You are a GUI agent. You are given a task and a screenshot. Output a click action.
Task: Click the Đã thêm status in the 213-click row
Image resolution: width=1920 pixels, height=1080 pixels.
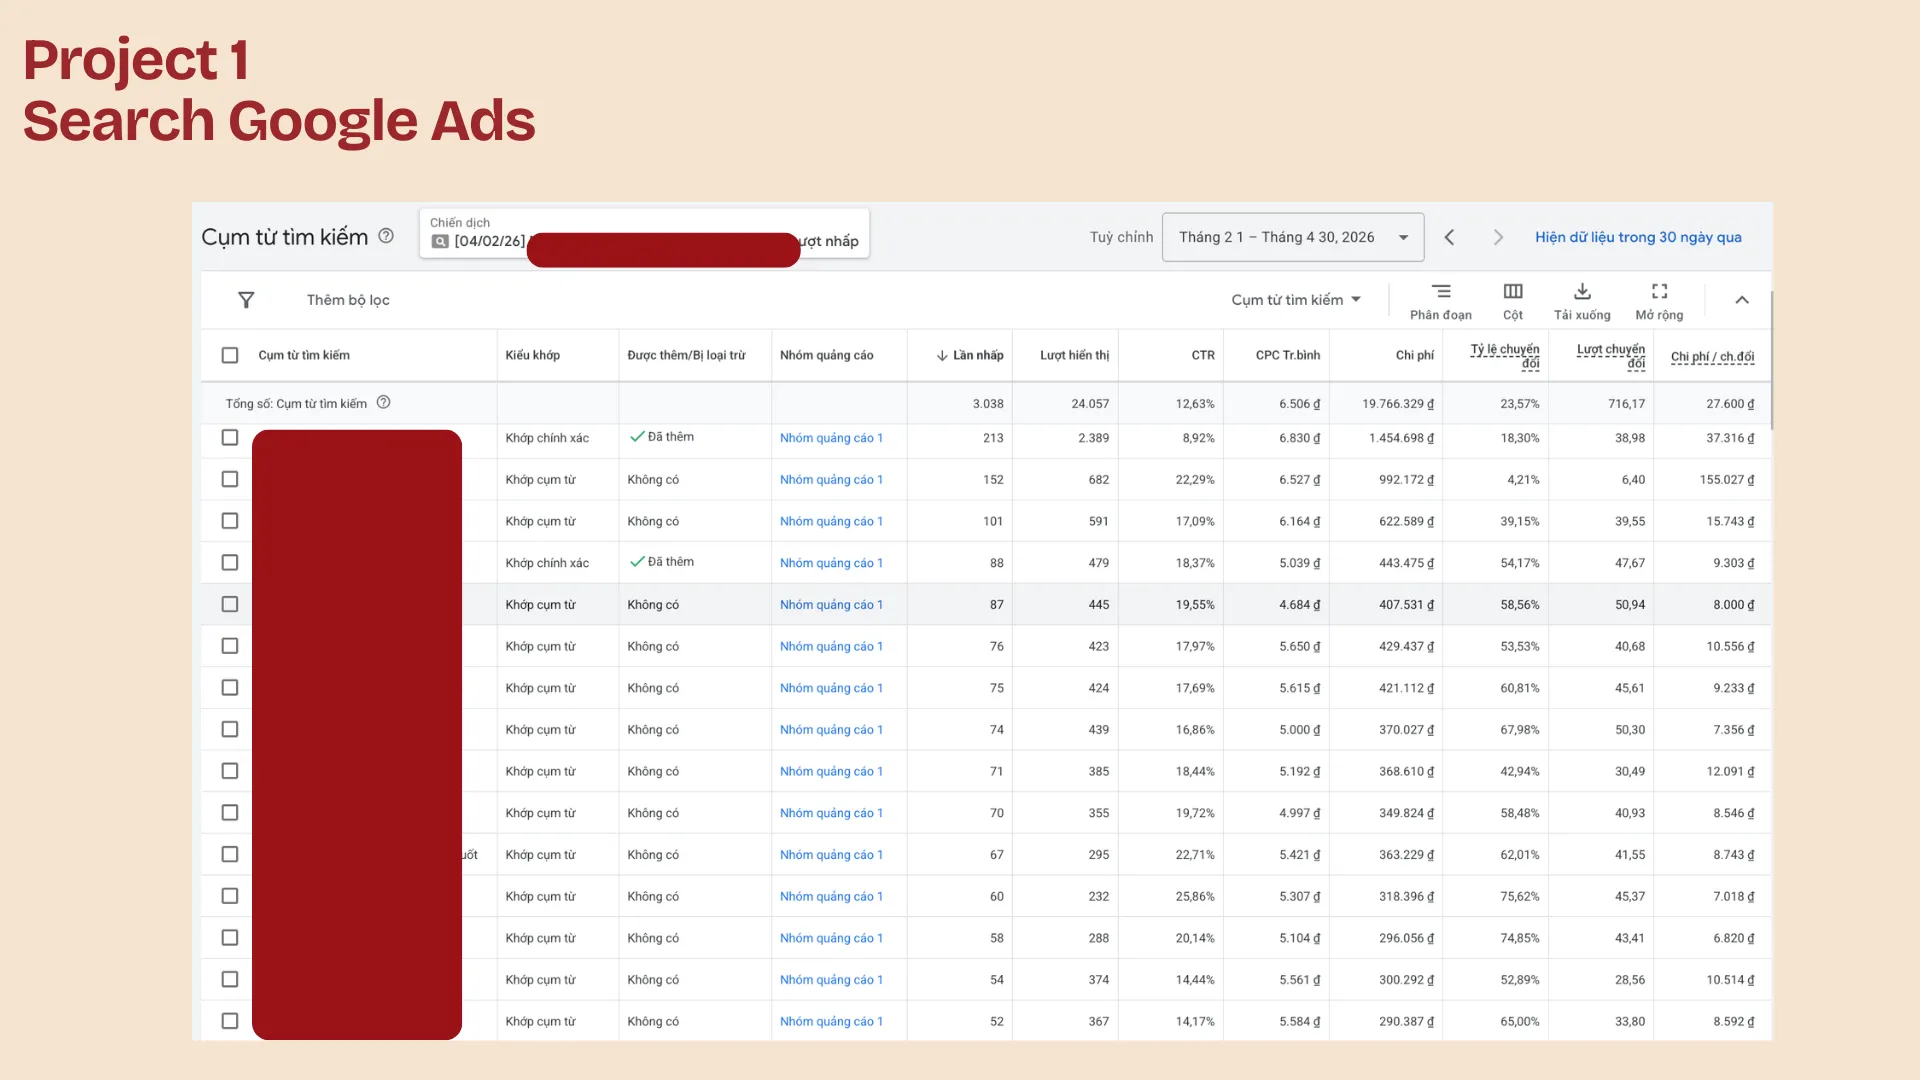tap(662, 437)
